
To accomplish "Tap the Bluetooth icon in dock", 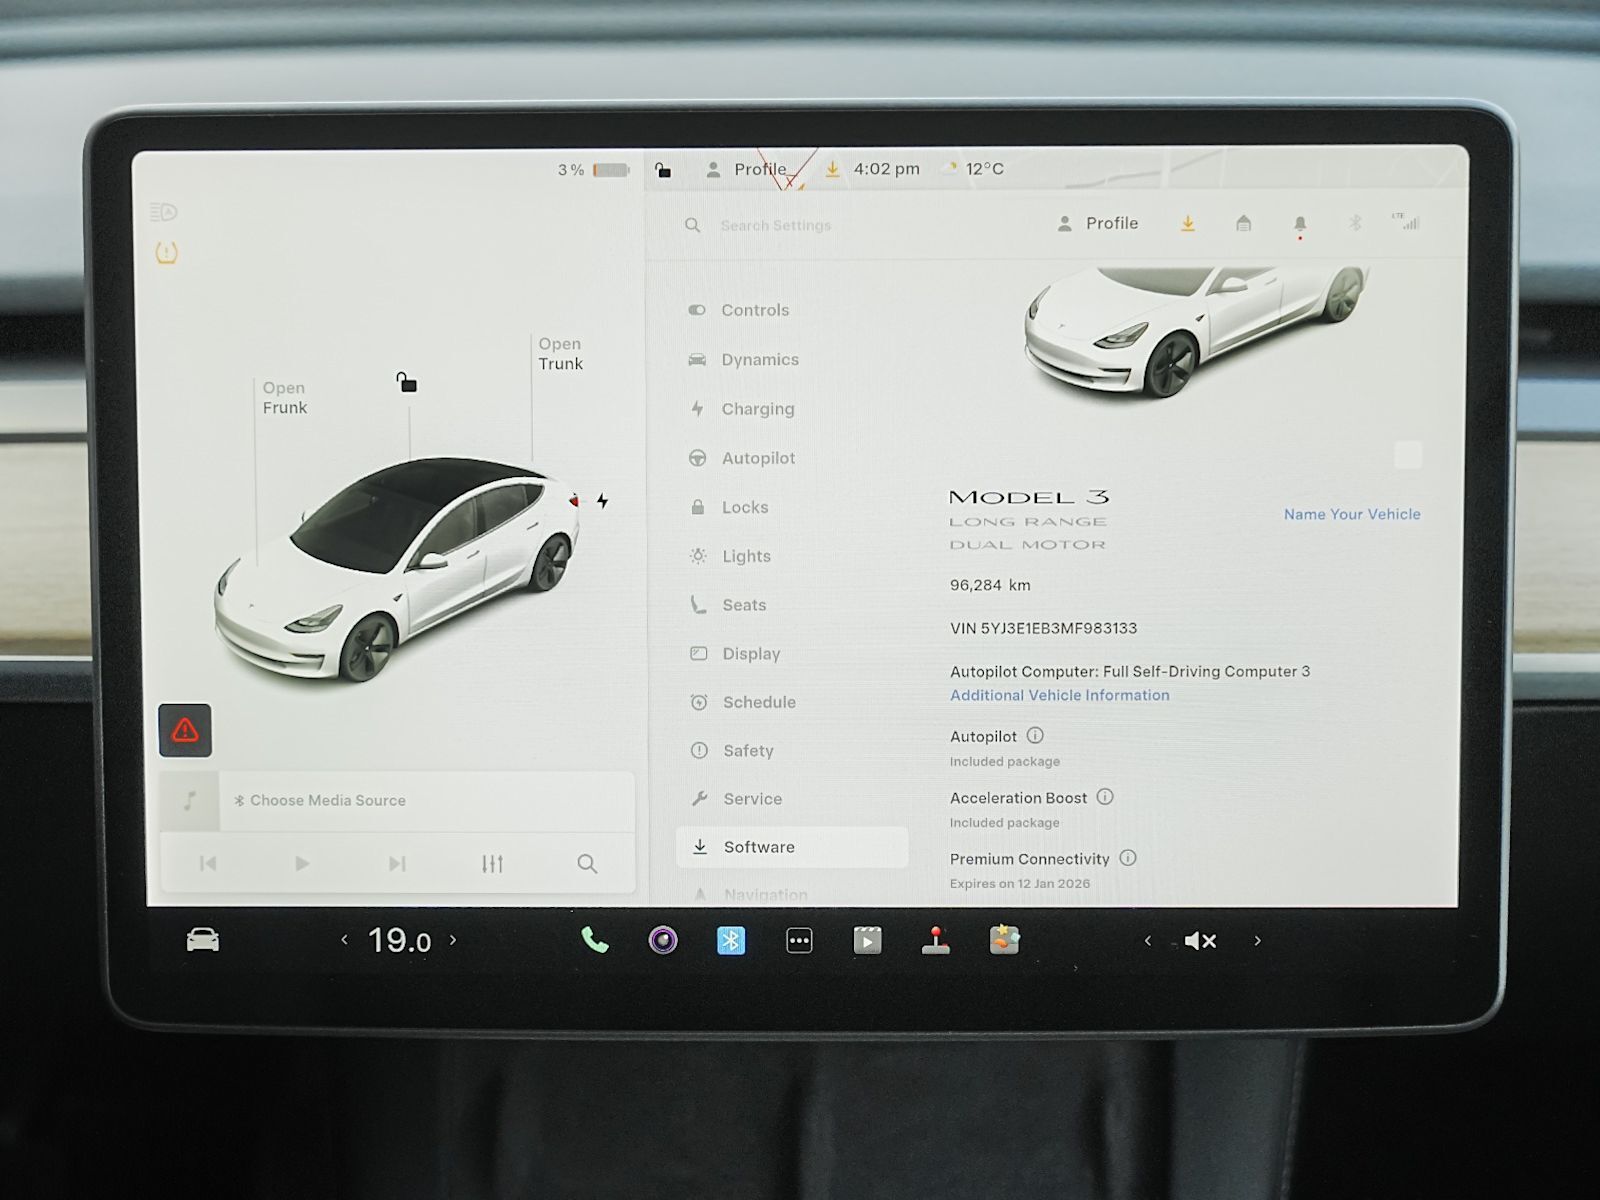I will coord(731,940).
